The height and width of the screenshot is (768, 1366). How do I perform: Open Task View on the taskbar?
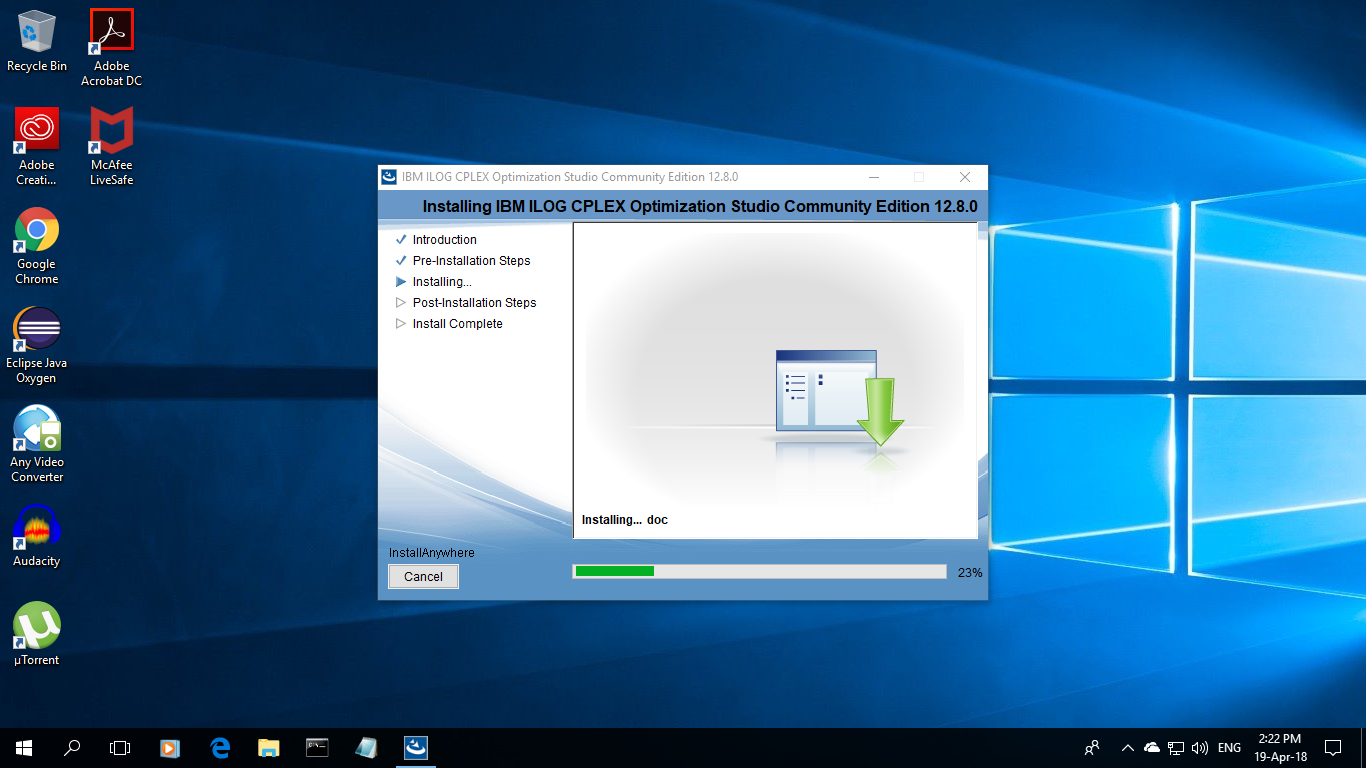120,747
